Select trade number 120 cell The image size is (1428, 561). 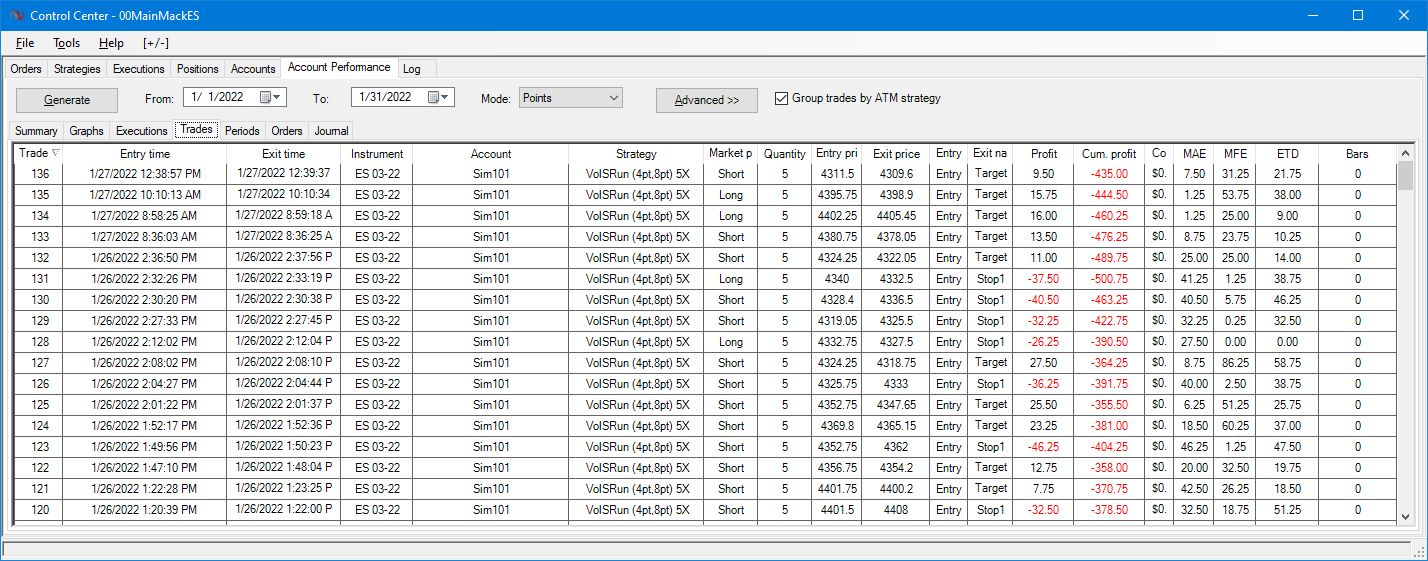click(40, 510)
